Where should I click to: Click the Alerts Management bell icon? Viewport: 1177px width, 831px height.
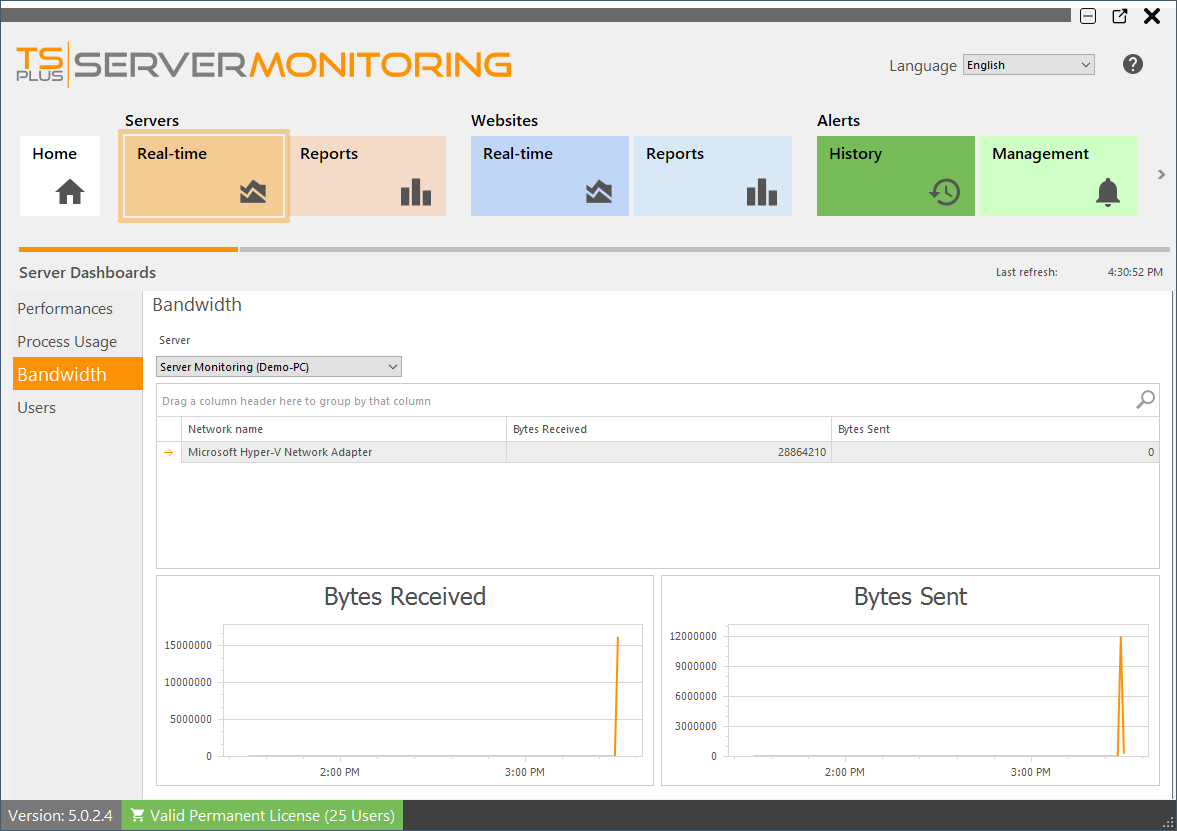[x=1107, y=190]
